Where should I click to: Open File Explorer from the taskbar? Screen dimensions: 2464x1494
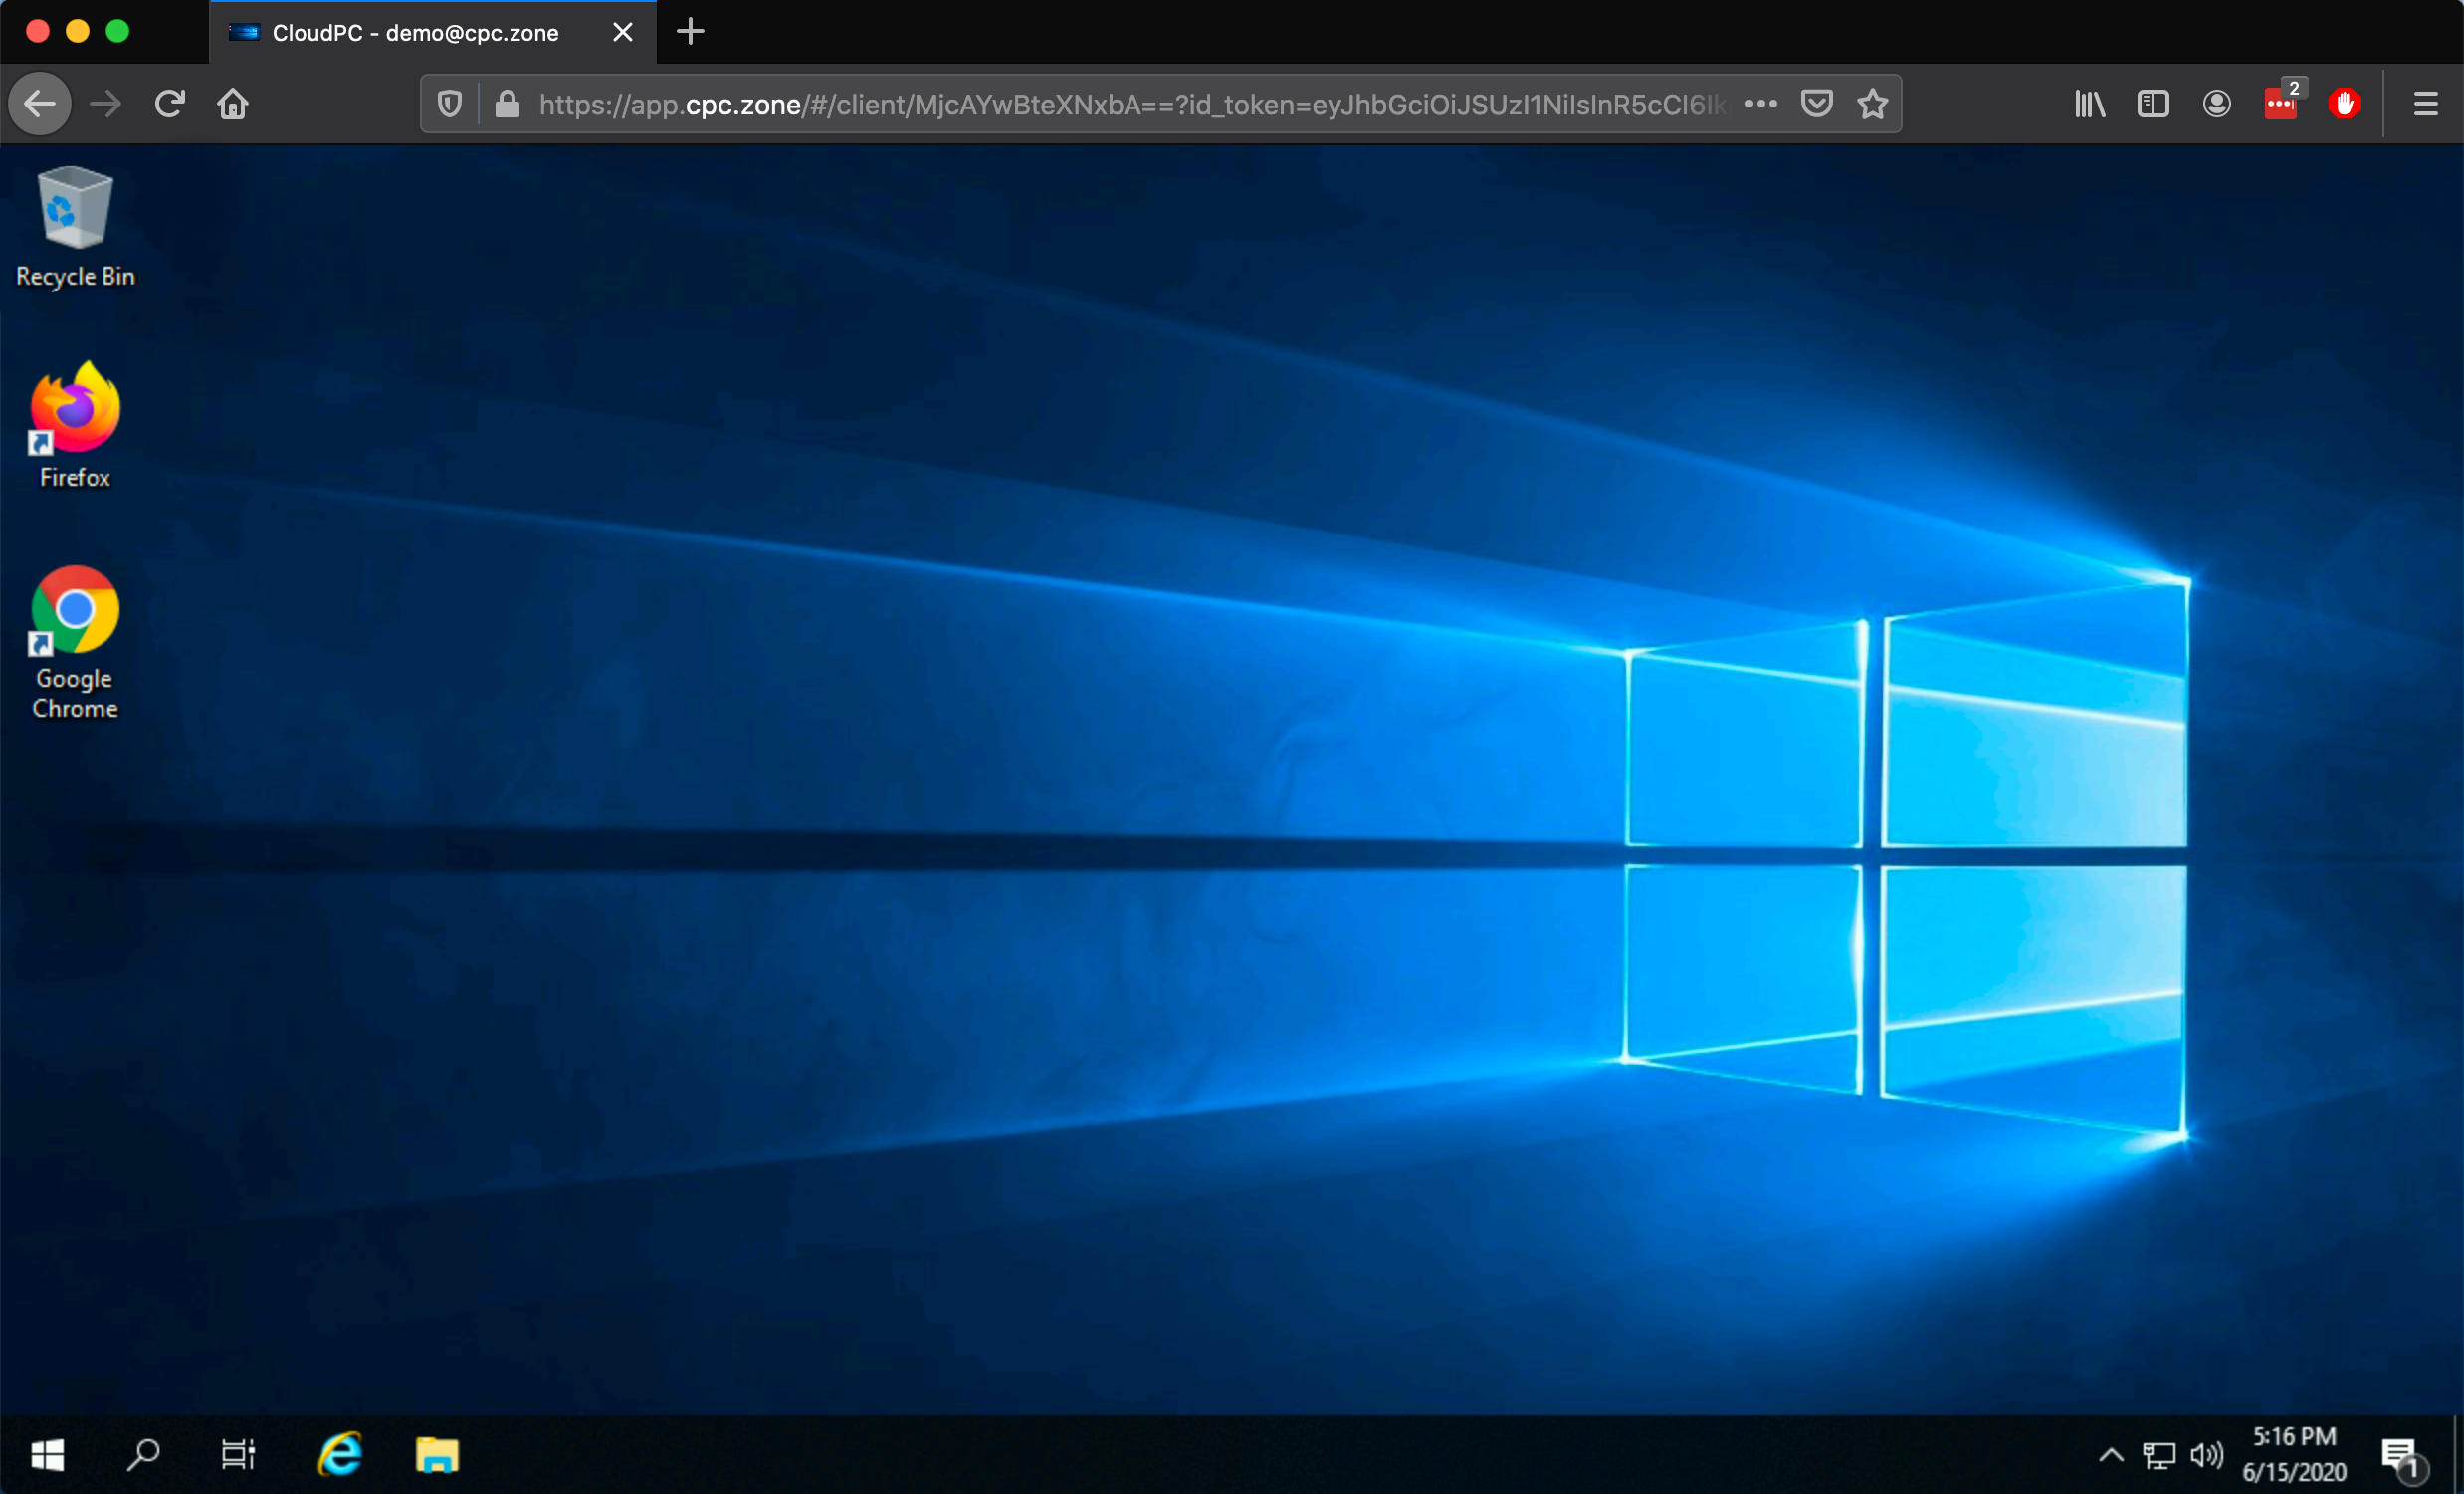tap(437, 1454)
